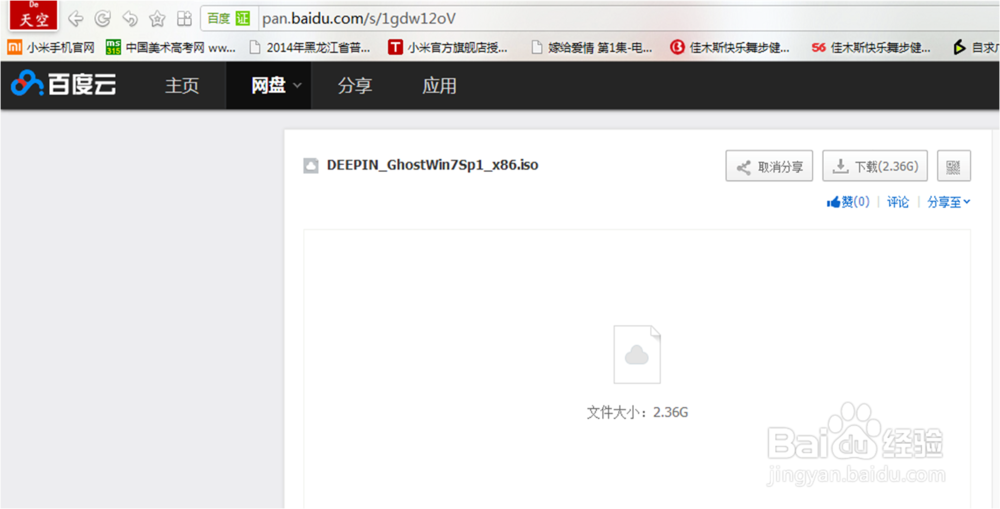This screenshot has width=1000, height=509.
Task: Open the 2014年黑龙江省普 bookmark
Action: pyautogui.click(x=310, y=48)
